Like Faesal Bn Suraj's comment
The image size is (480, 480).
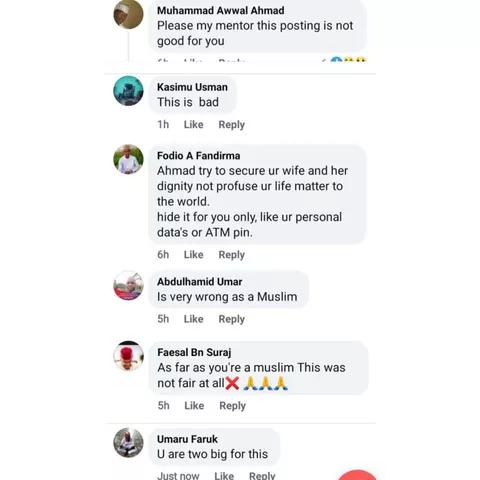coord(194,406)
